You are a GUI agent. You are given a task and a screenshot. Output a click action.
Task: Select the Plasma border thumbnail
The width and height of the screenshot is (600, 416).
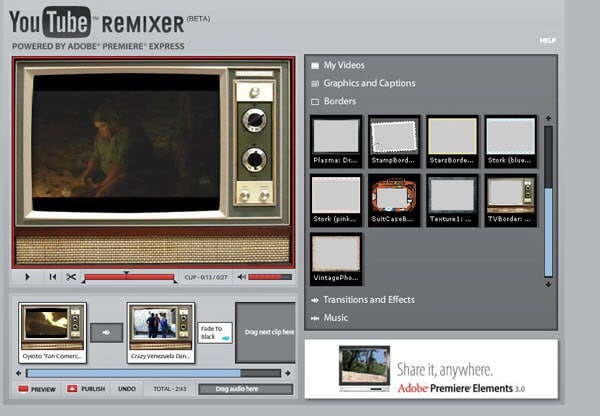336,142
